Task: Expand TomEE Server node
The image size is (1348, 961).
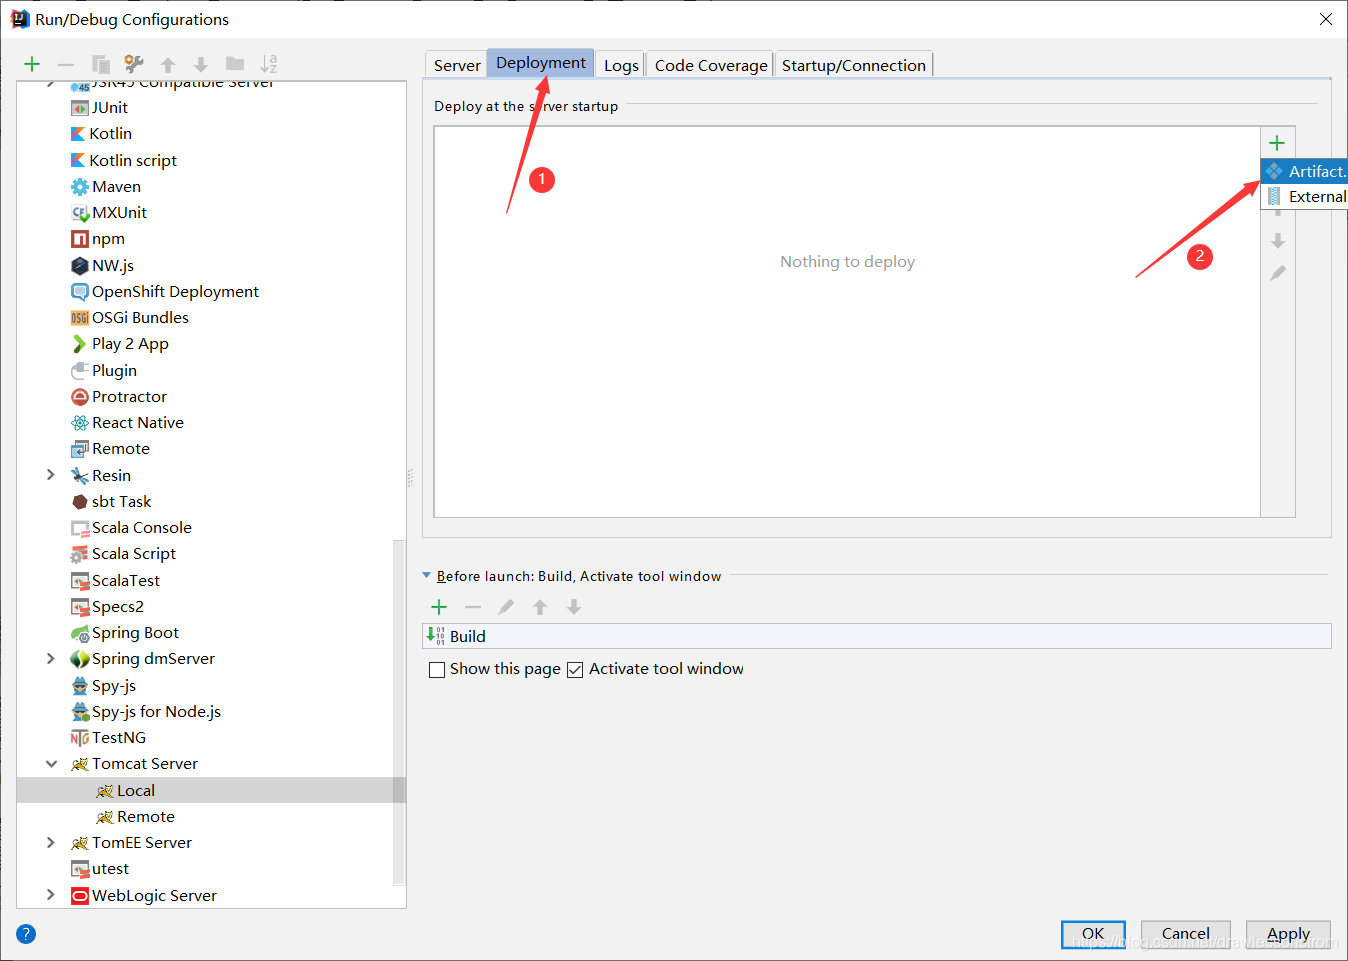Action: pos(51,842)
